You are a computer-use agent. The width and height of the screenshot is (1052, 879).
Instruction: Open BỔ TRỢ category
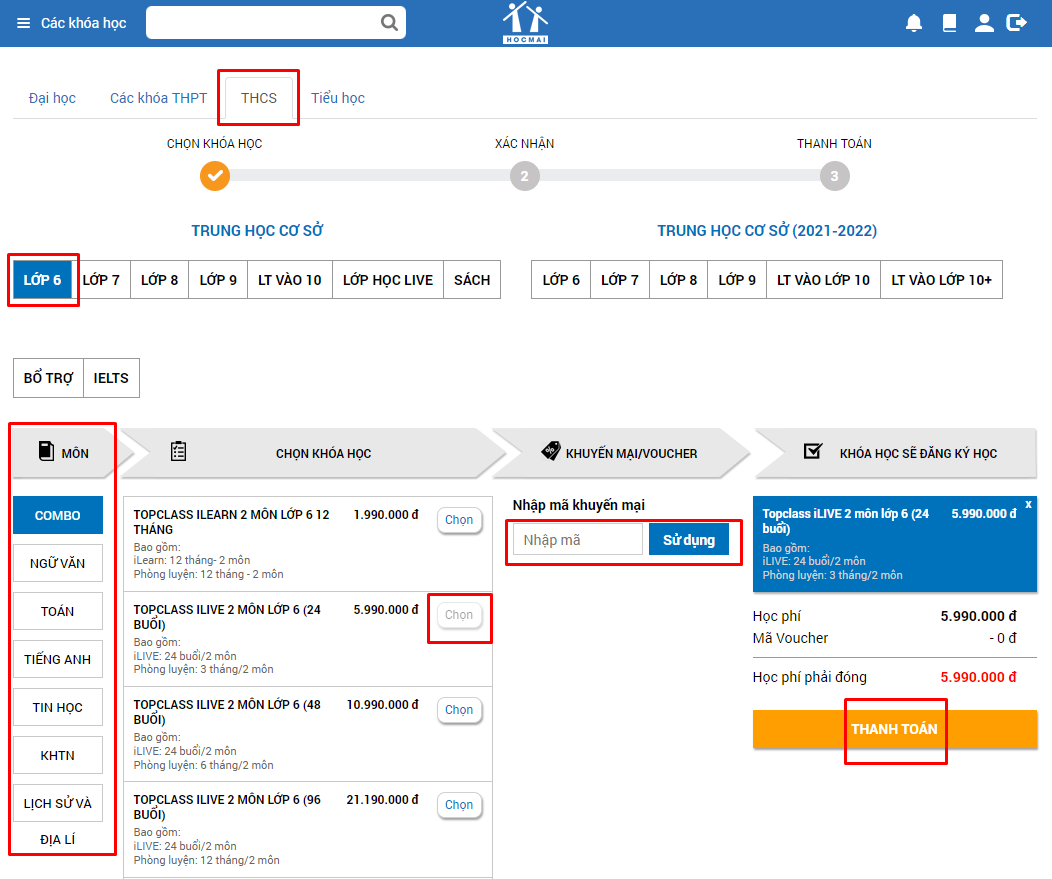[x=48, y=378]
